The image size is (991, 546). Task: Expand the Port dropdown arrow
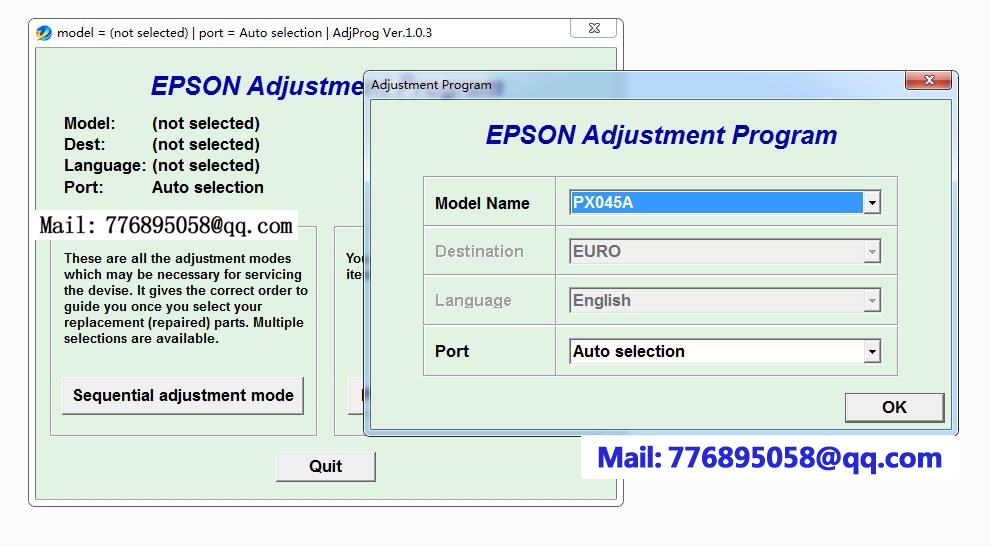tap(872, 352)
